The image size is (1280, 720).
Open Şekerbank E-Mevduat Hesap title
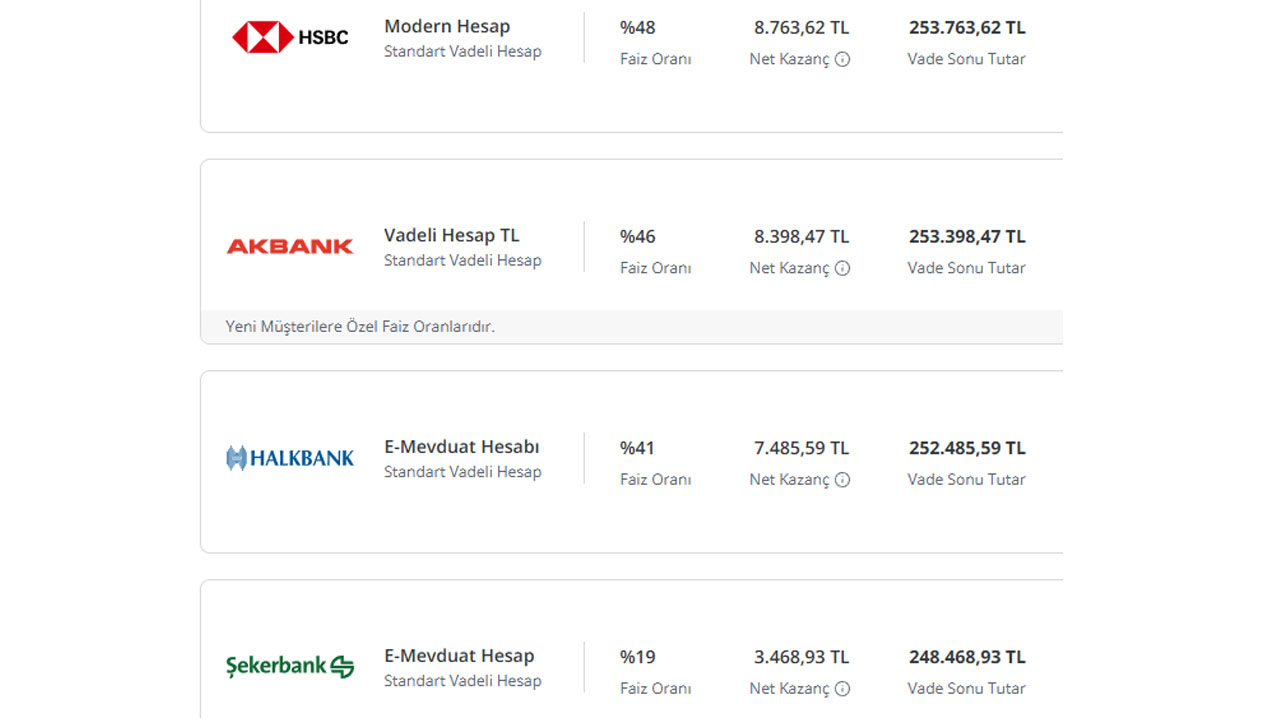click(x=459, y=656)
